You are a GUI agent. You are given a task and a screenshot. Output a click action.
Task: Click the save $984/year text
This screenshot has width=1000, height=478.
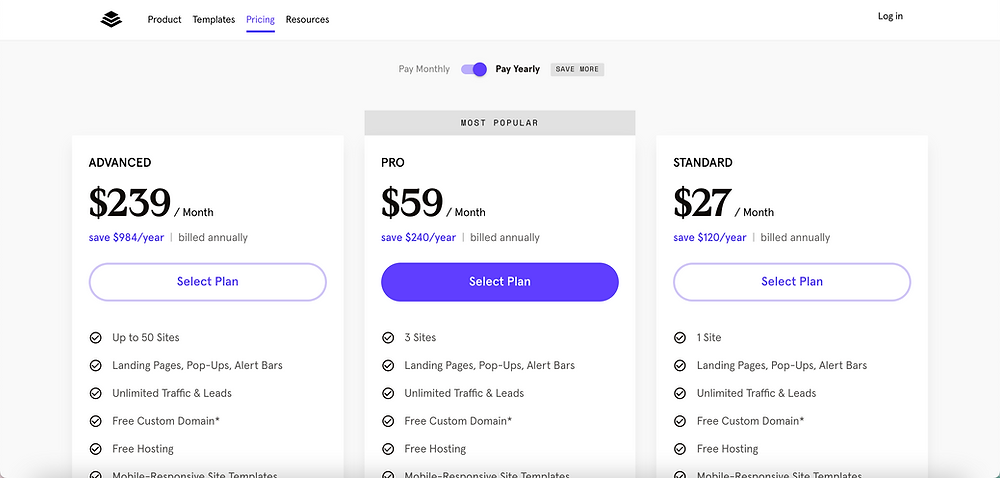tap(126, 238)
